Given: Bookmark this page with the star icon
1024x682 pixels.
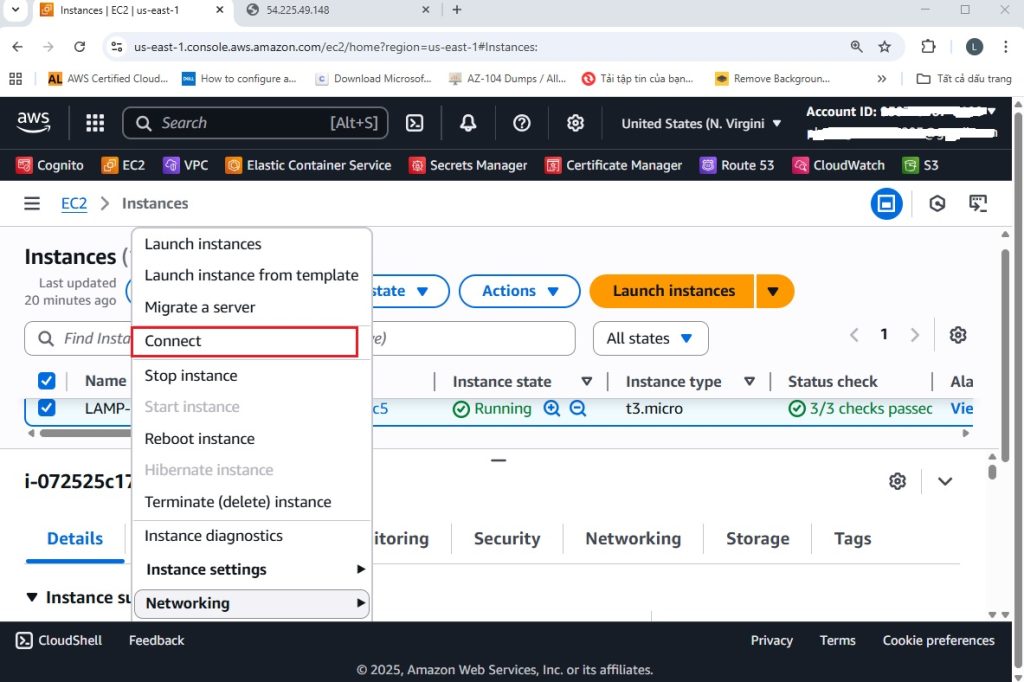Looking at the screenshot, I should pos(884,46).
